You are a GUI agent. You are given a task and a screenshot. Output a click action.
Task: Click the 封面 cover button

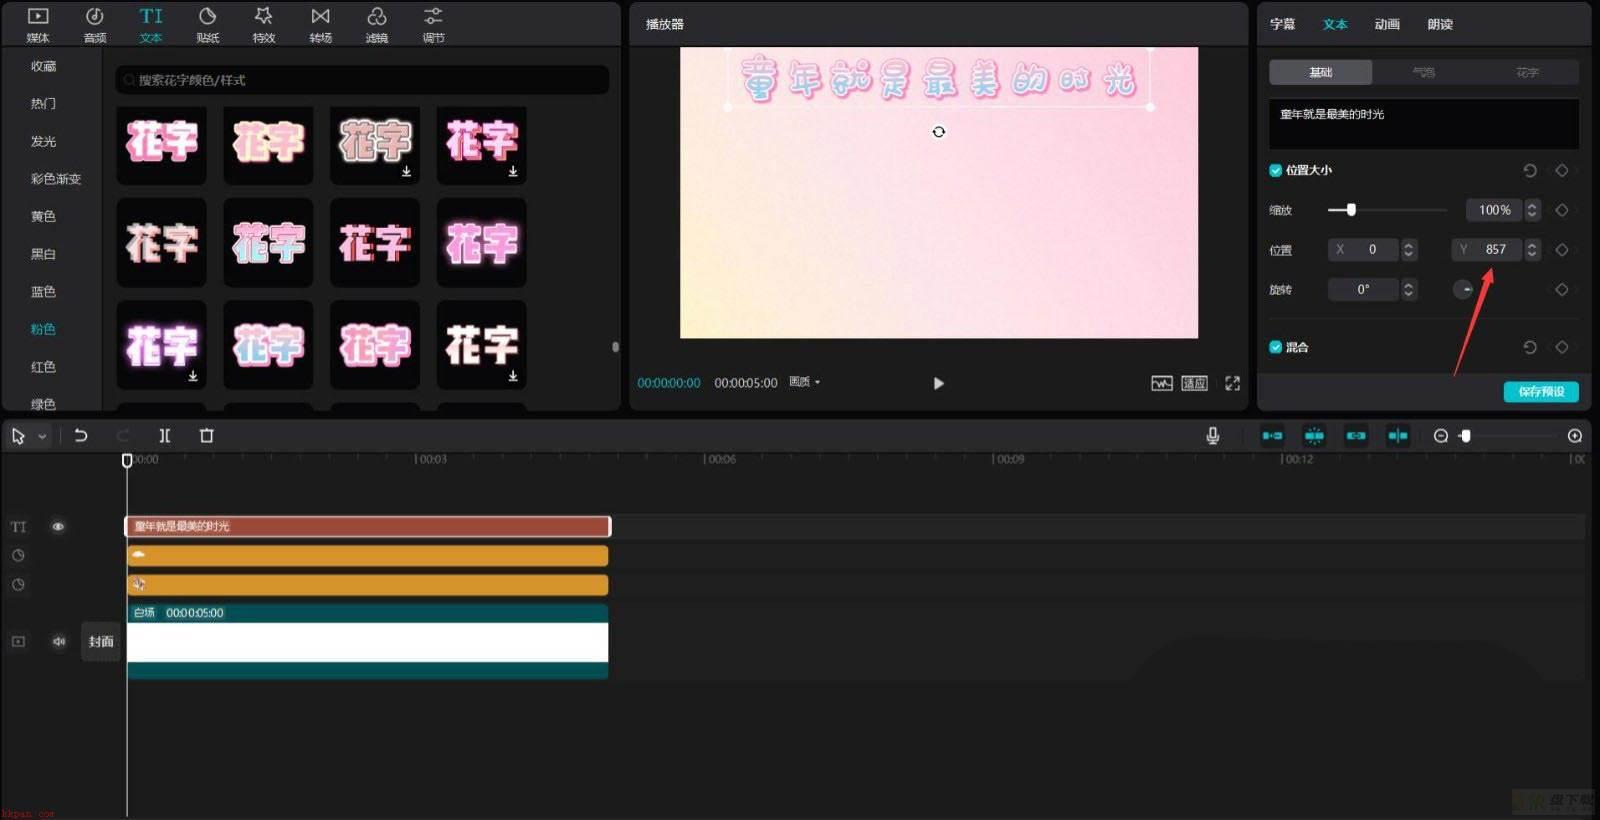coord(101,642)
